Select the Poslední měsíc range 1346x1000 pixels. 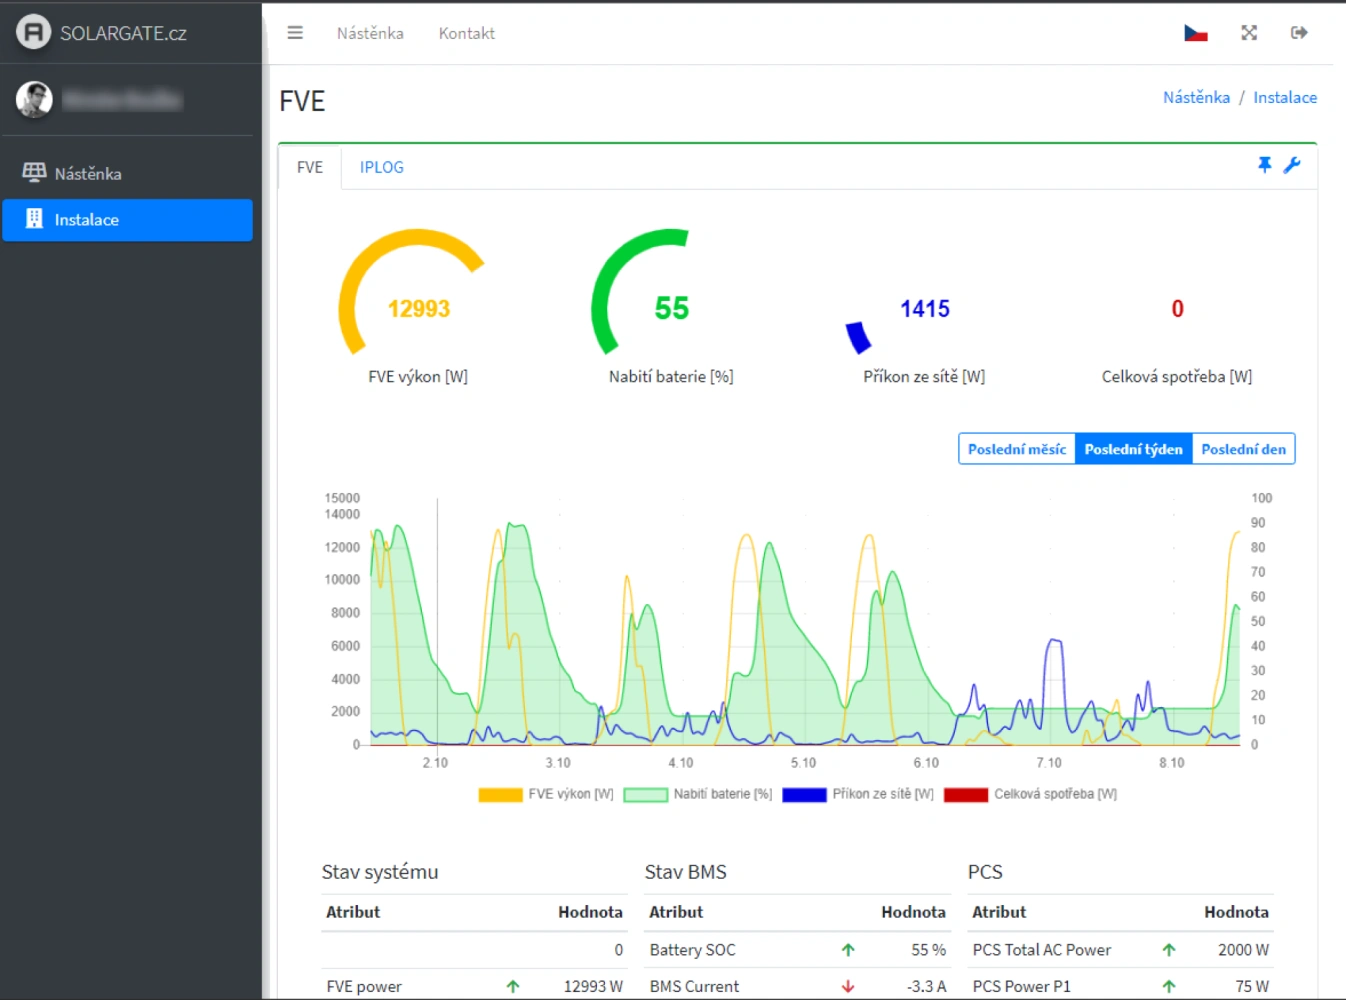click(x=1016, y=449)
